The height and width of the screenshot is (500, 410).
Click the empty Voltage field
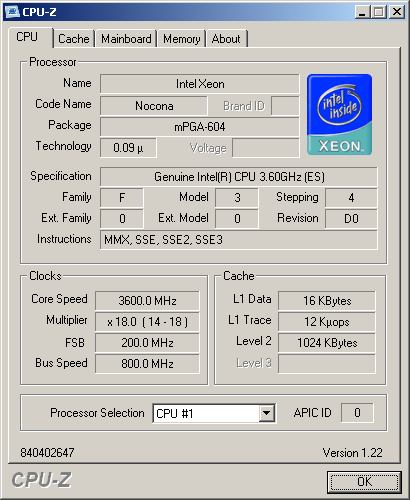266,148
